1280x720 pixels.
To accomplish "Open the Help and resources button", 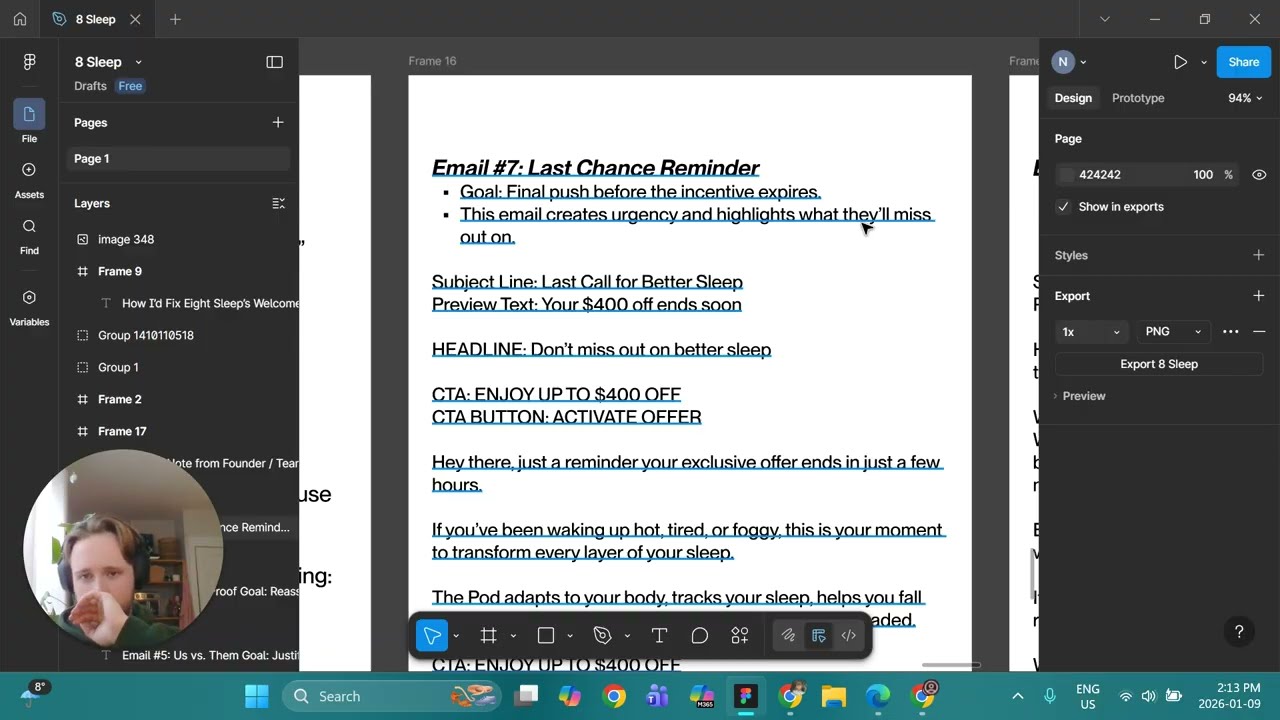I will click(1239, 632).
